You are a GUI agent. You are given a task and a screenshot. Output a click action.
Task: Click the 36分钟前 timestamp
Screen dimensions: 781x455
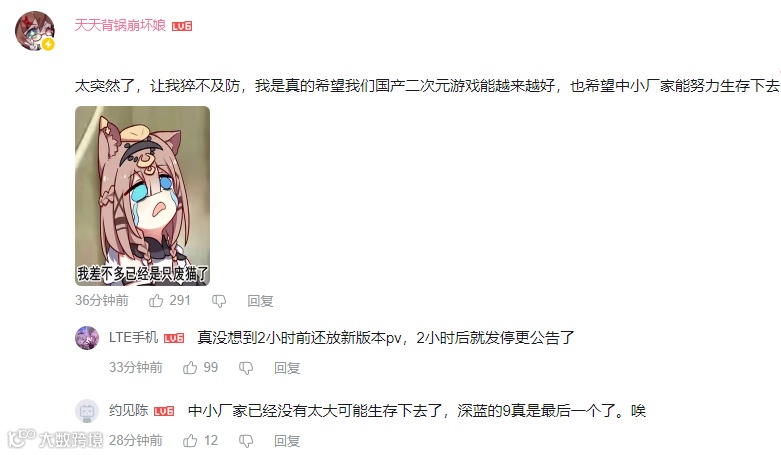tap(102, 301)
